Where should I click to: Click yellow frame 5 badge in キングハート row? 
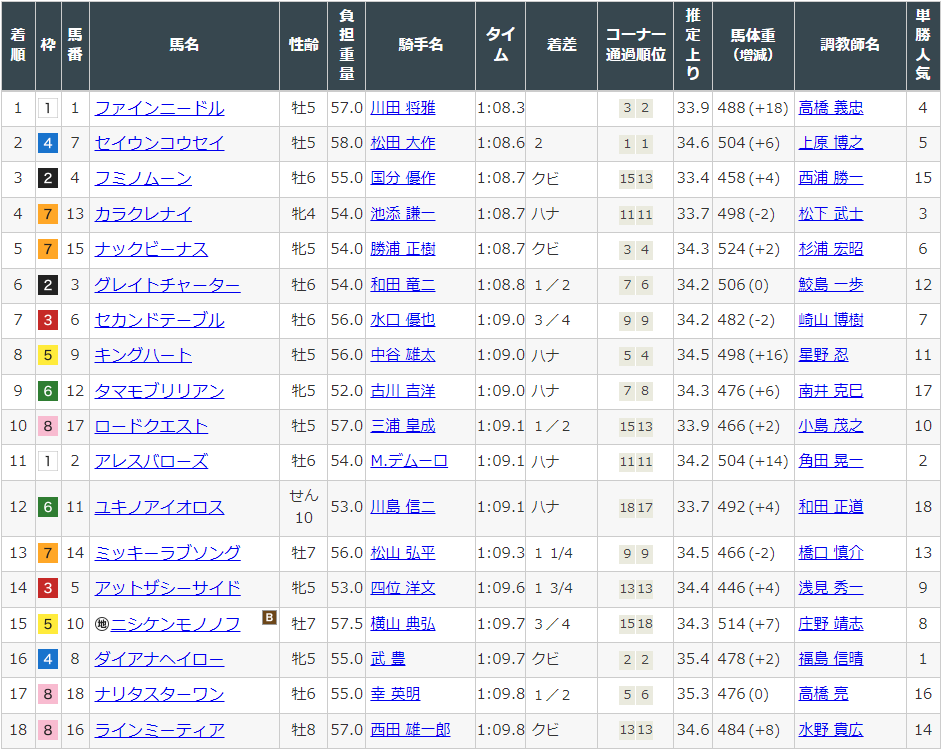(48, 355)
